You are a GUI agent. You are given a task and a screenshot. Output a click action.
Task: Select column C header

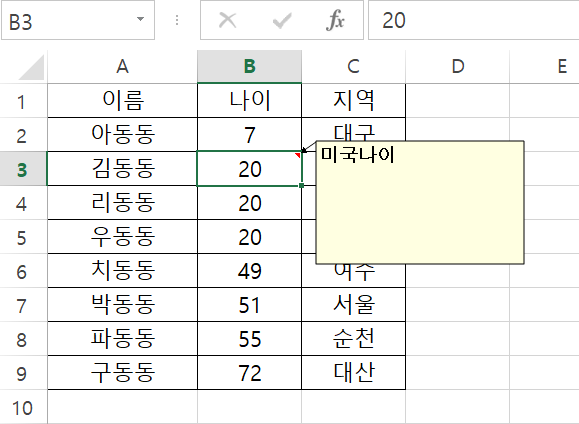click(x=353, y=67)
